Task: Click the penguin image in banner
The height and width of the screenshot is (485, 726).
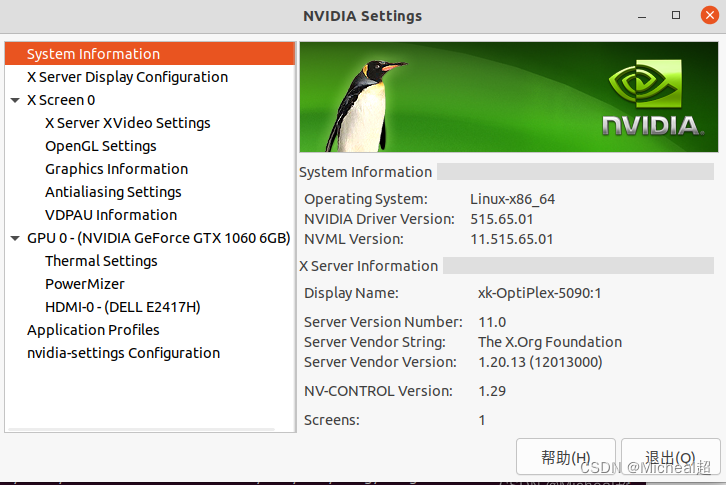Action: (364, 106)
